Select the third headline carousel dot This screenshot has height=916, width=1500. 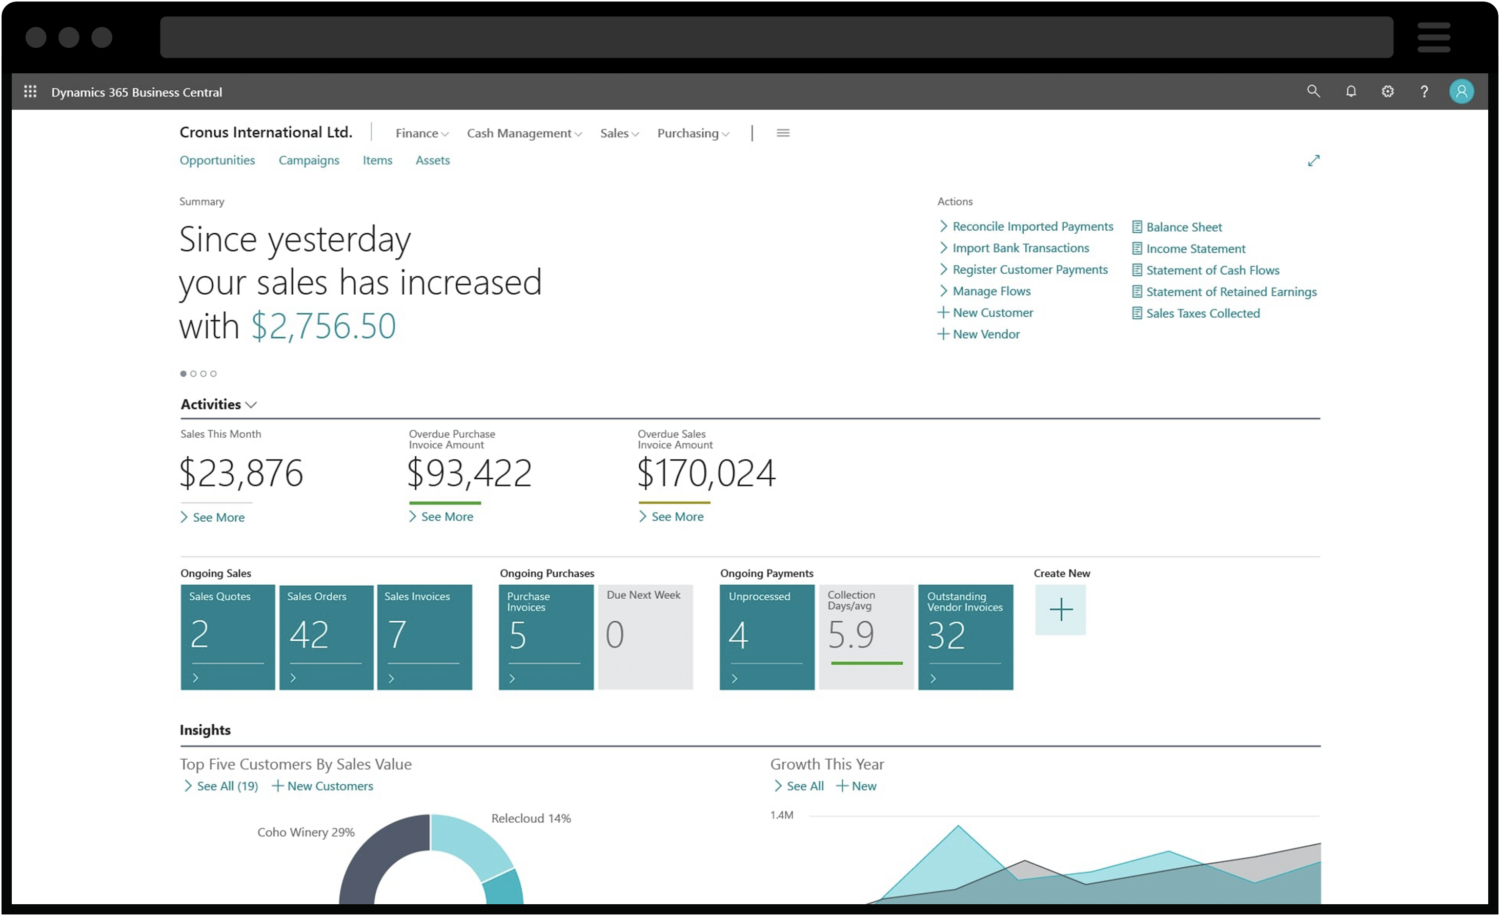pyautogui.click(x=203, y=374)
